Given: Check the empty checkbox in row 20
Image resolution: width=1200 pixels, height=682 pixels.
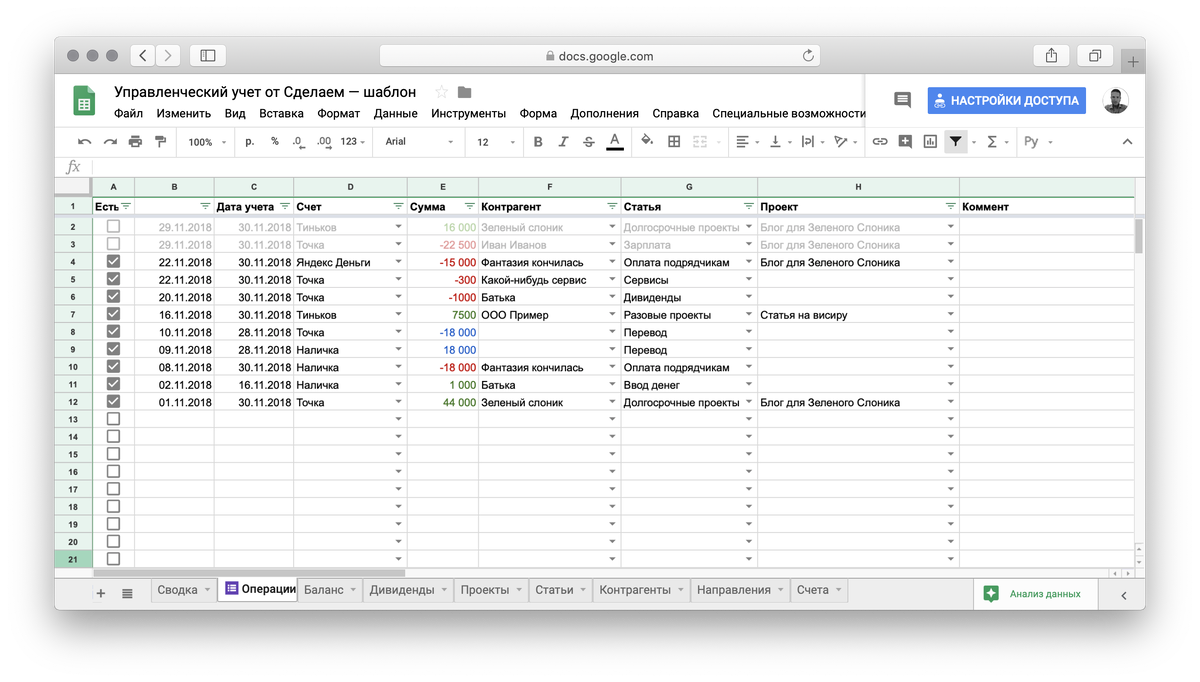Looking at the screenshot, I should click(113, 541).
